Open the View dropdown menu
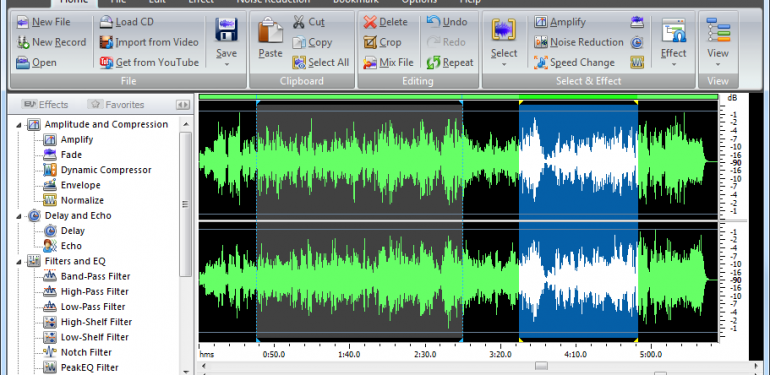Screen dimensions: 770x375 pyautogui.click(x=717, y=64)
